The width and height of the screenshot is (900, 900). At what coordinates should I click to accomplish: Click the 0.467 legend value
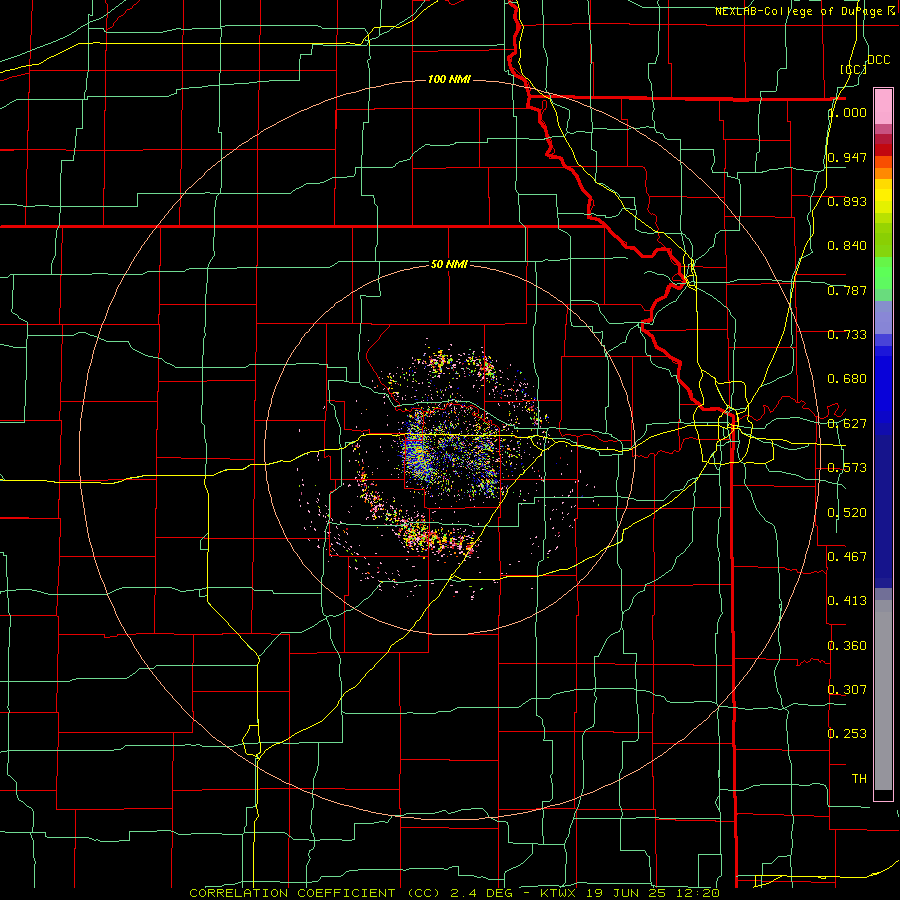[x=847, y=556]
